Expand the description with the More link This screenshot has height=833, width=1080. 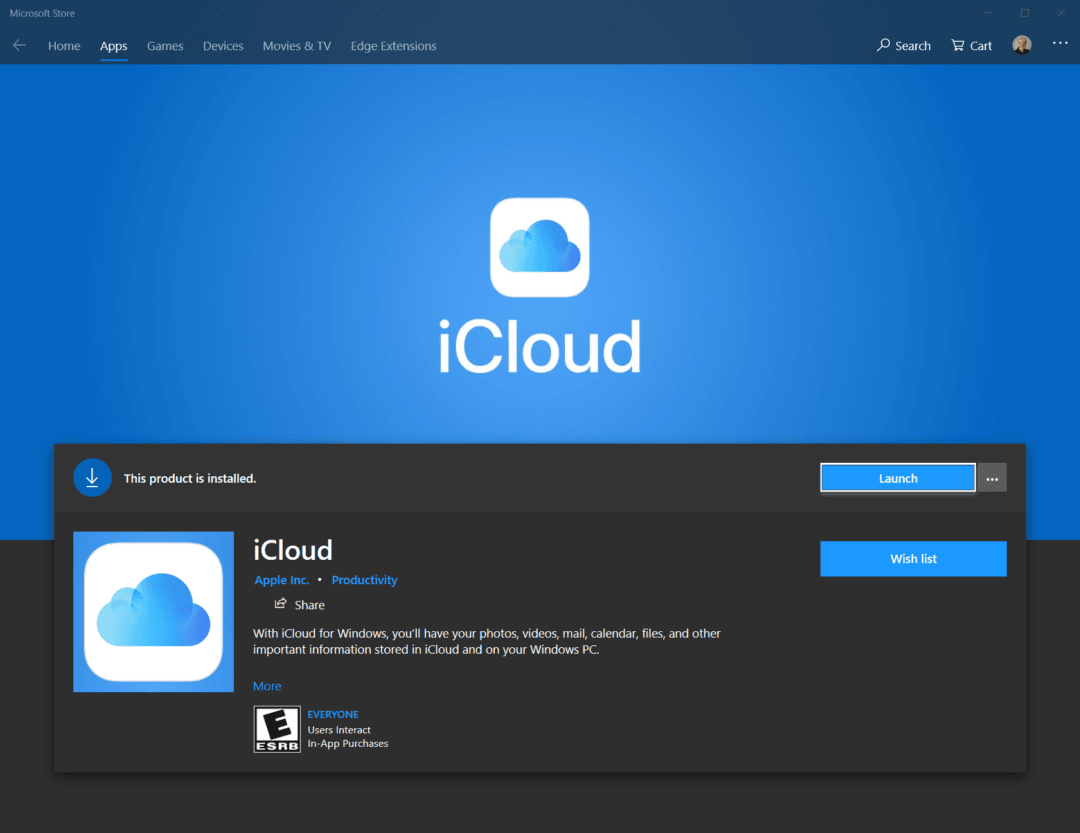(266, 685)
